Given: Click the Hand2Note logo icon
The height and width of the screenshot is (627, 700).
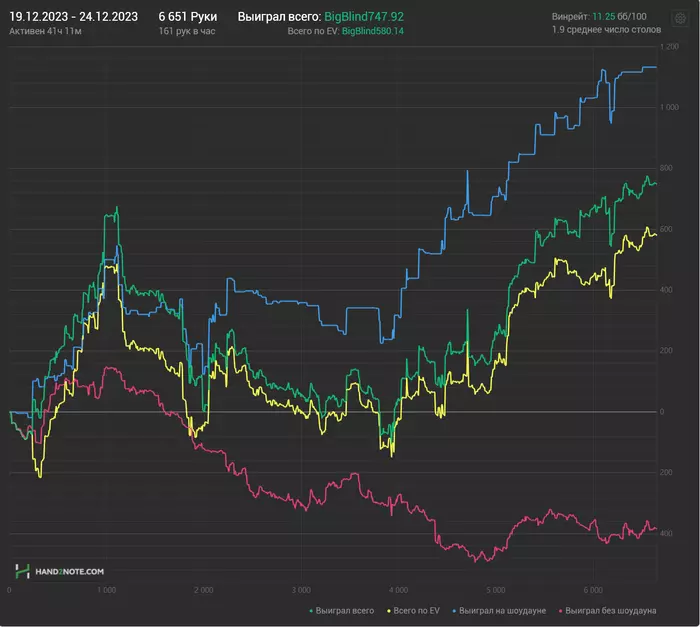Looking at the screenshot, I should [x=21, y=571].
